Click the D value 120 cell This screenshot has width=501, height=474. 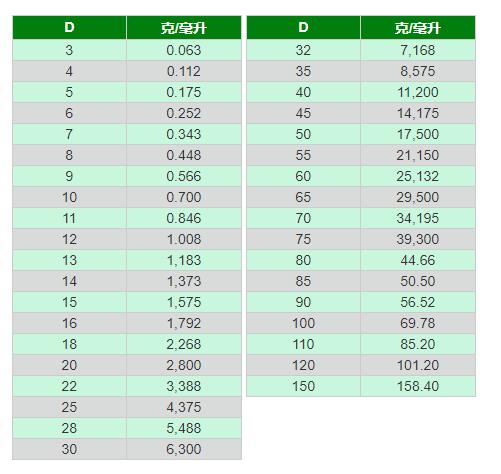303,365
